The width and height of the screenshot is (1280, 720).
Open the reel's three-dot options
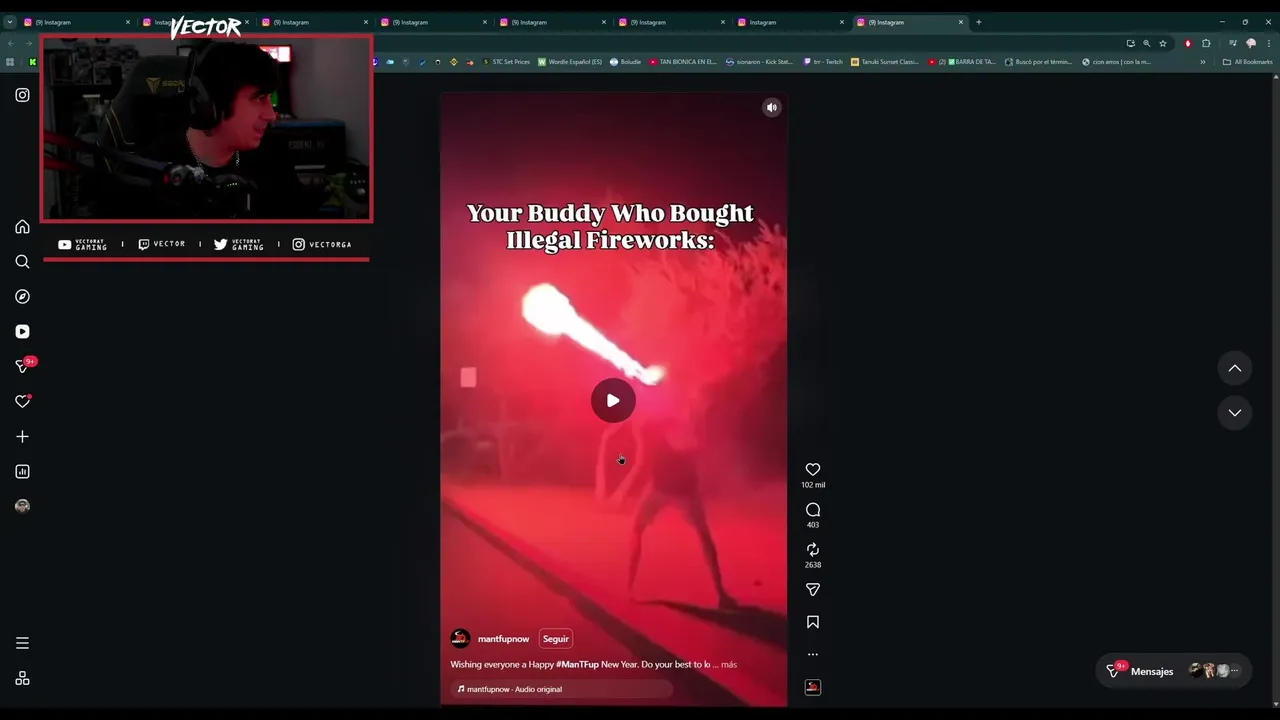[813, 655]
